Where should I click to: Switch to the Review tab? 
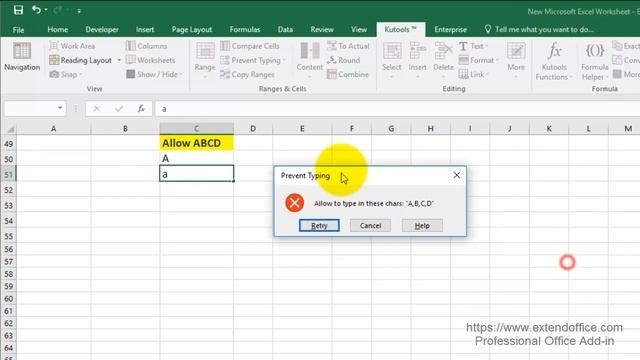point(322,29)
